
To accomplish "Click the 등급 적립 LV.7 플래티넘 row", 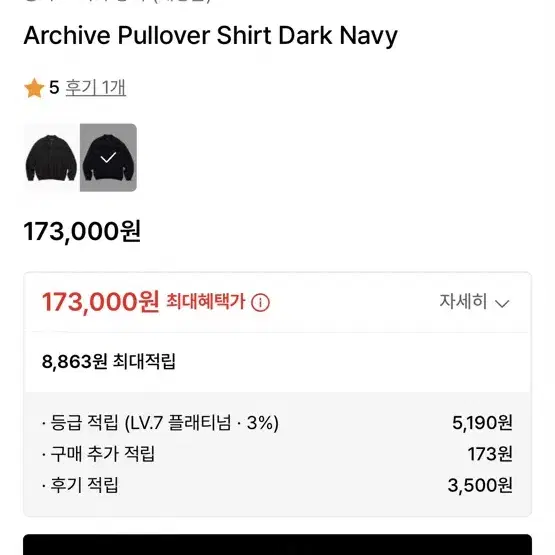I will click(278, 423).
